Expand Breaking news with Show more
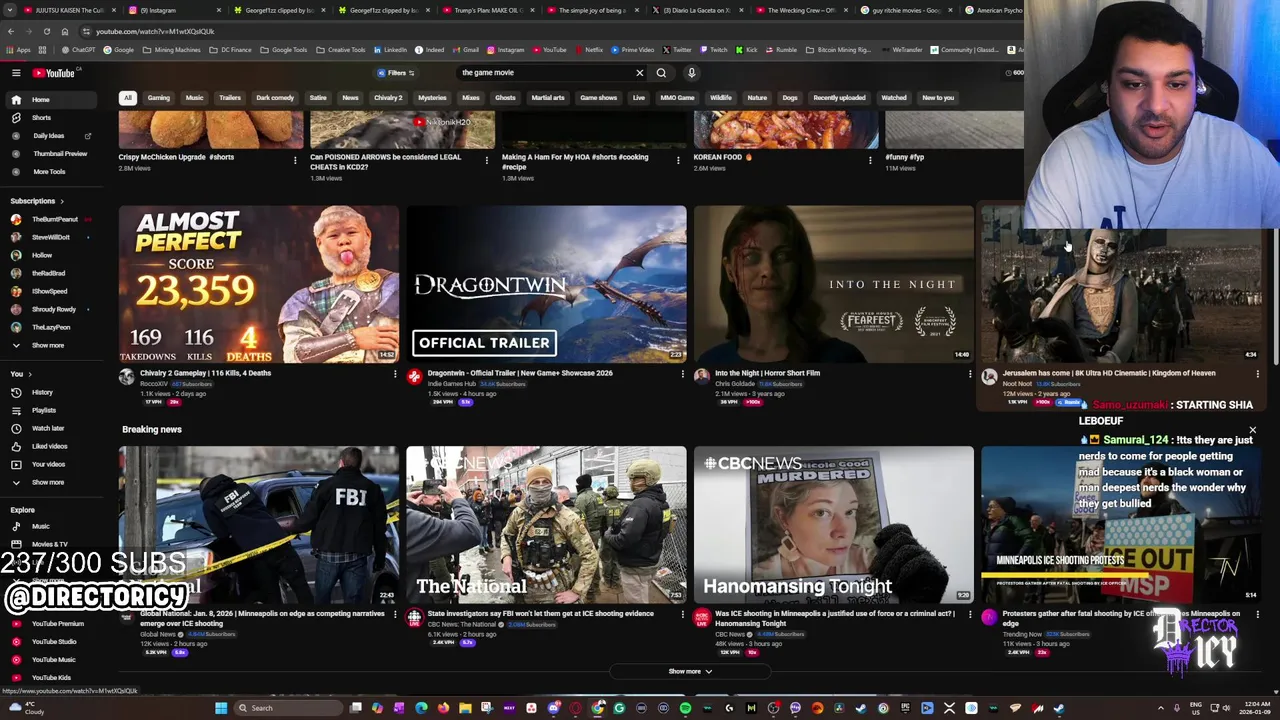Viewport: 1280px width, 720px height. [690, 672]
